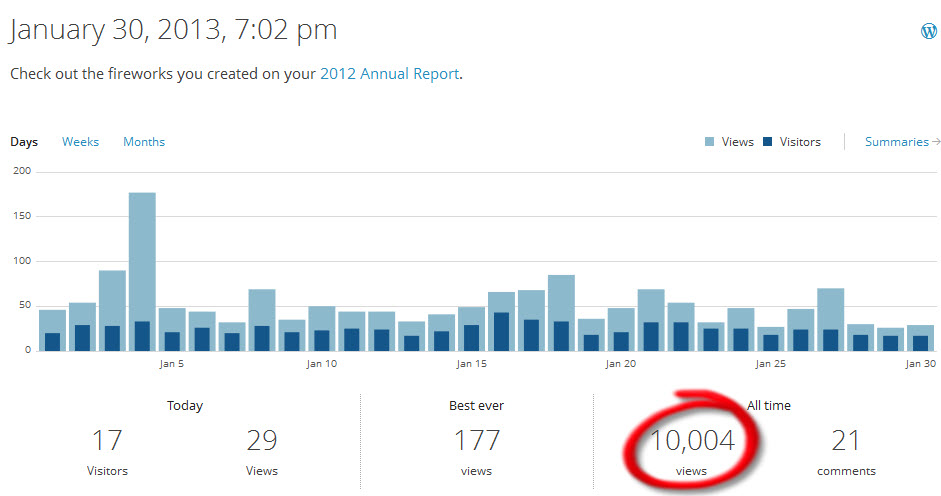Switch to the Weeks tab
Image resolution: width=941 pixels, height=496 pixels.
80,142
